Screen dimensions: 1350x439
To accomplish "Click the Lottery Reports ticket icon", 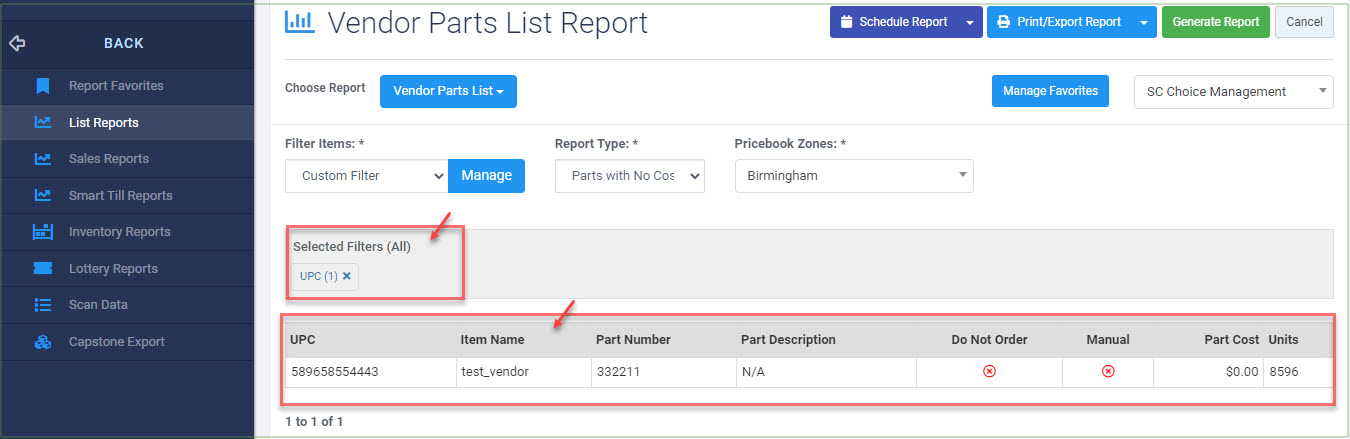I will tap(42, 268).
